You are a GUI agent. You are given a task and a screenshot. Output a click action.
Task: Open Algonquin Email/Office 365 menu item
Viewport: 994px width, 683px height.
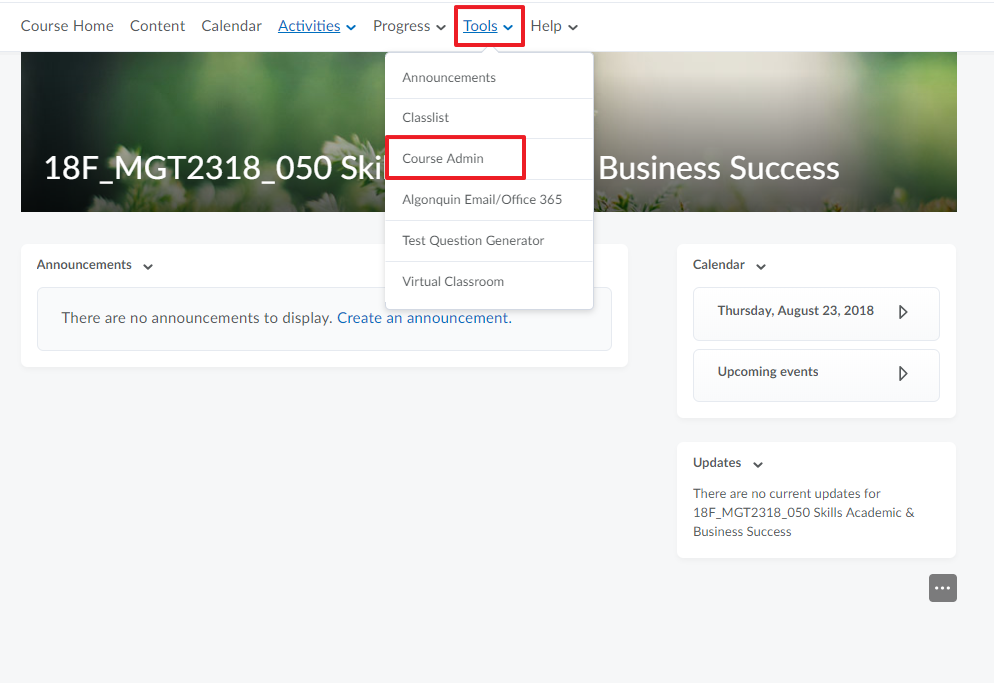pos(482,199)
